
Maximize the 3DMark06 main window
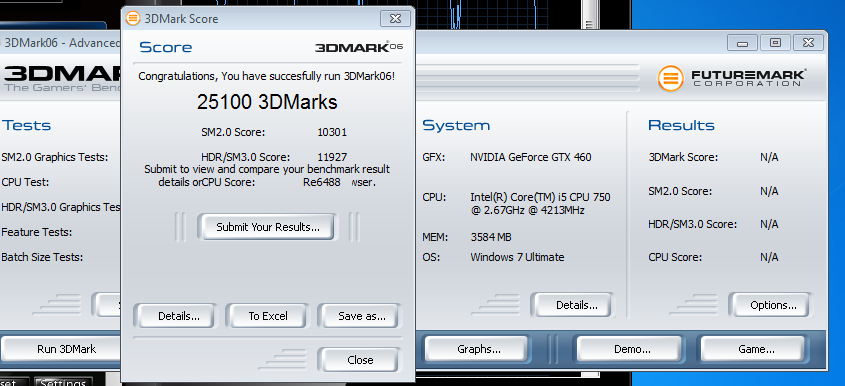click(x=775, y=43)
